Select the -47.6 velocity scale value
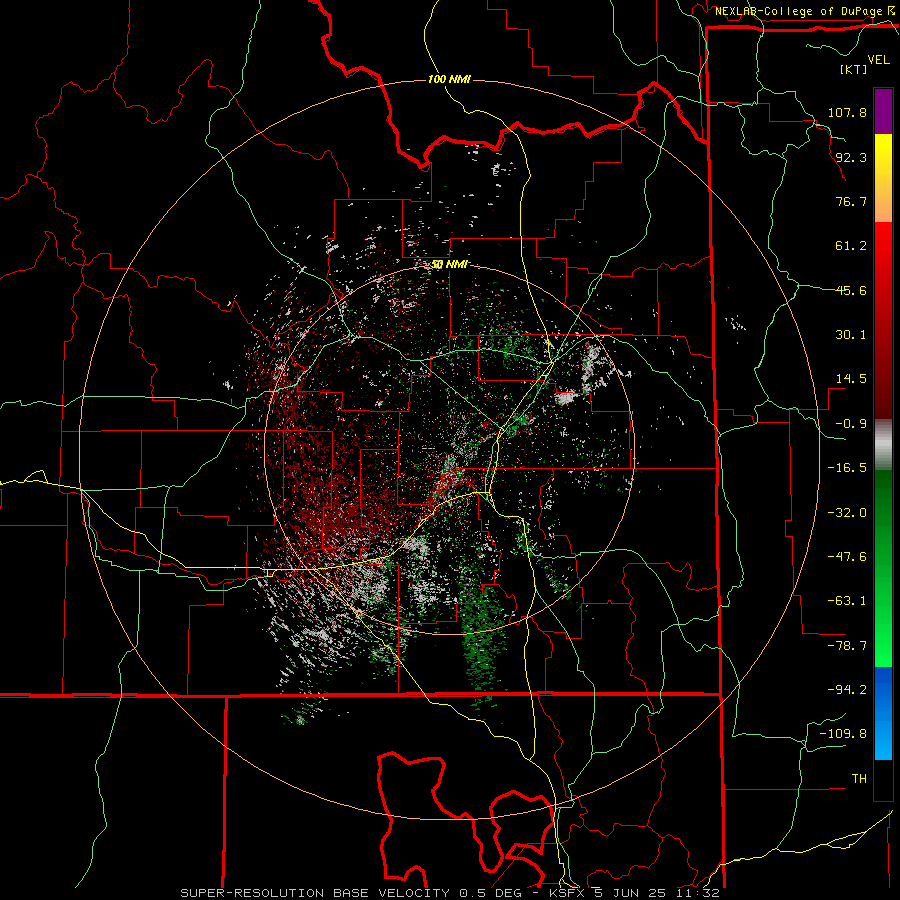 847,557
